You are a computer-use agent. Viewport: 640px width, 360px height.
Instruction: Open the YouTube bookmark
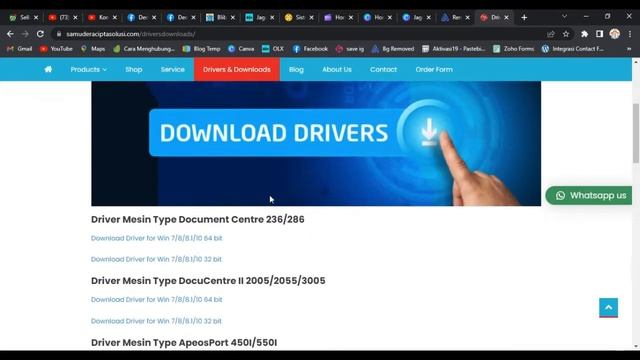[x=56, y=49]
